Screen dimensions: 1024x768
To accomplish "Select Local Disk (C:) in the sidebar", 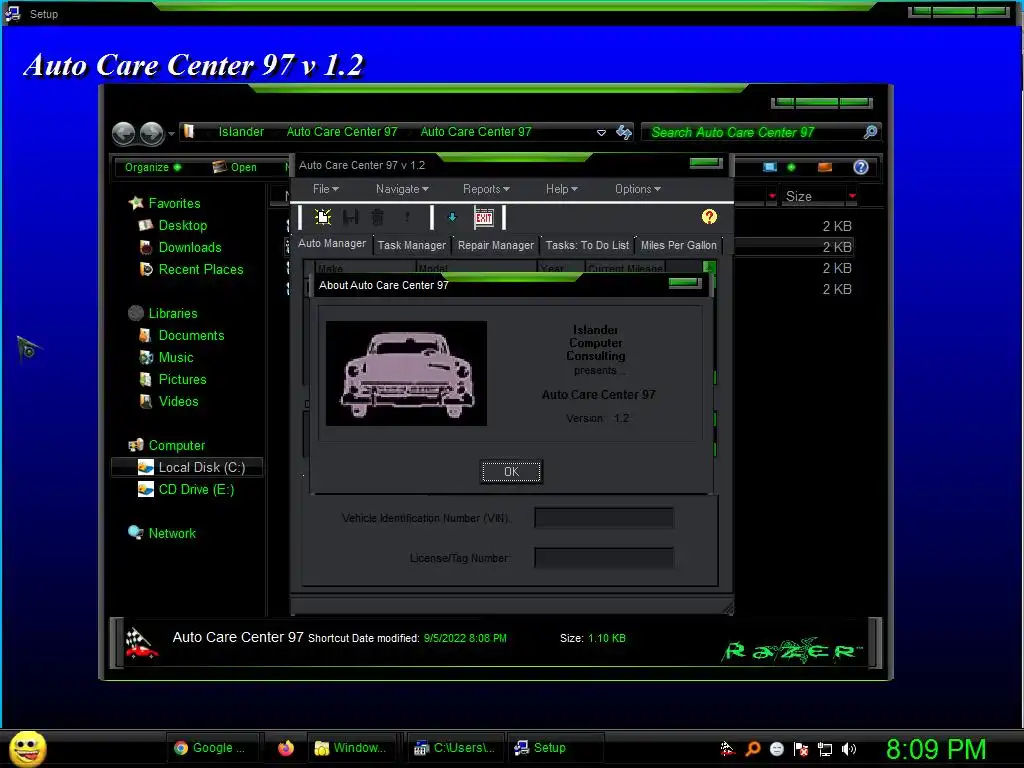I will click(187, 468).
